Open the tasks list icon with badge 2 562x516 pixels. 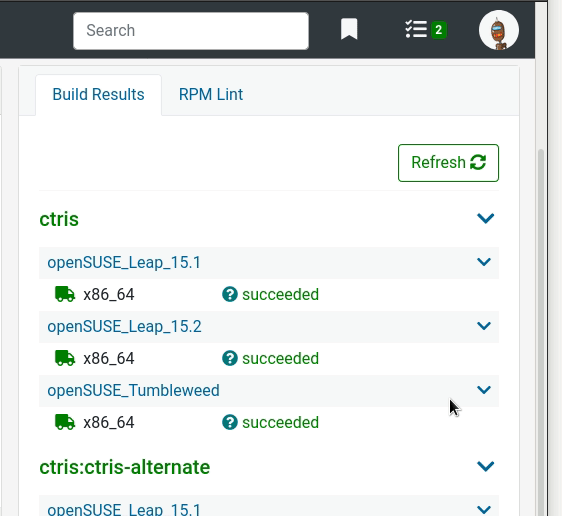(425, 29)
